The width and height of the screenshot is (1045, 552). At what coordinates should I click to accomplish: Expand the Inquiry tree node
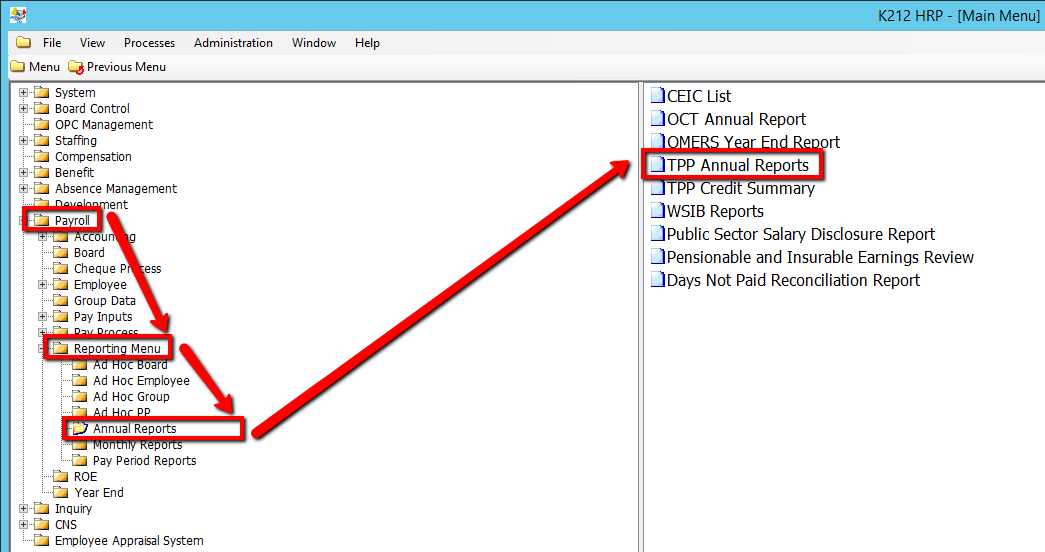point(24,509)
